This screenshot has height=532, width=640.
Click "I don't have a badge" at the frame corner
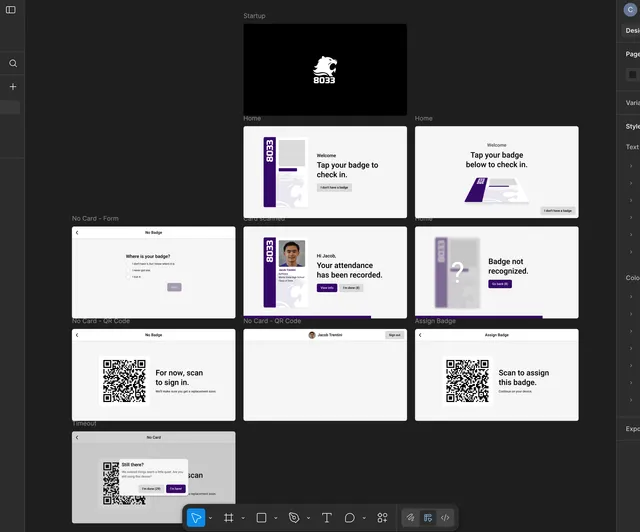point(558,211)
